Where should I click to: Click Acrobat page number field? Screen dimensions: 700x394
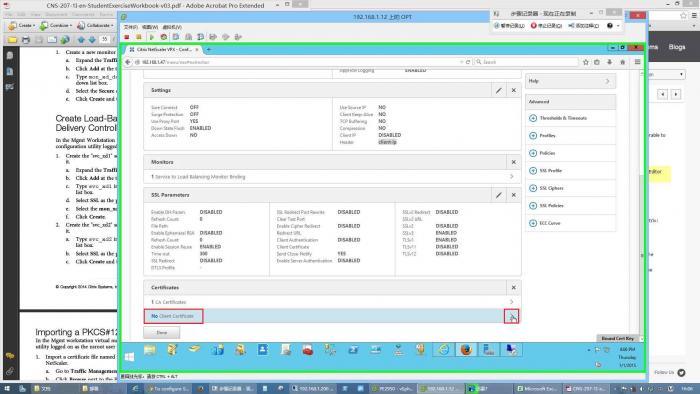coord(105,40)
